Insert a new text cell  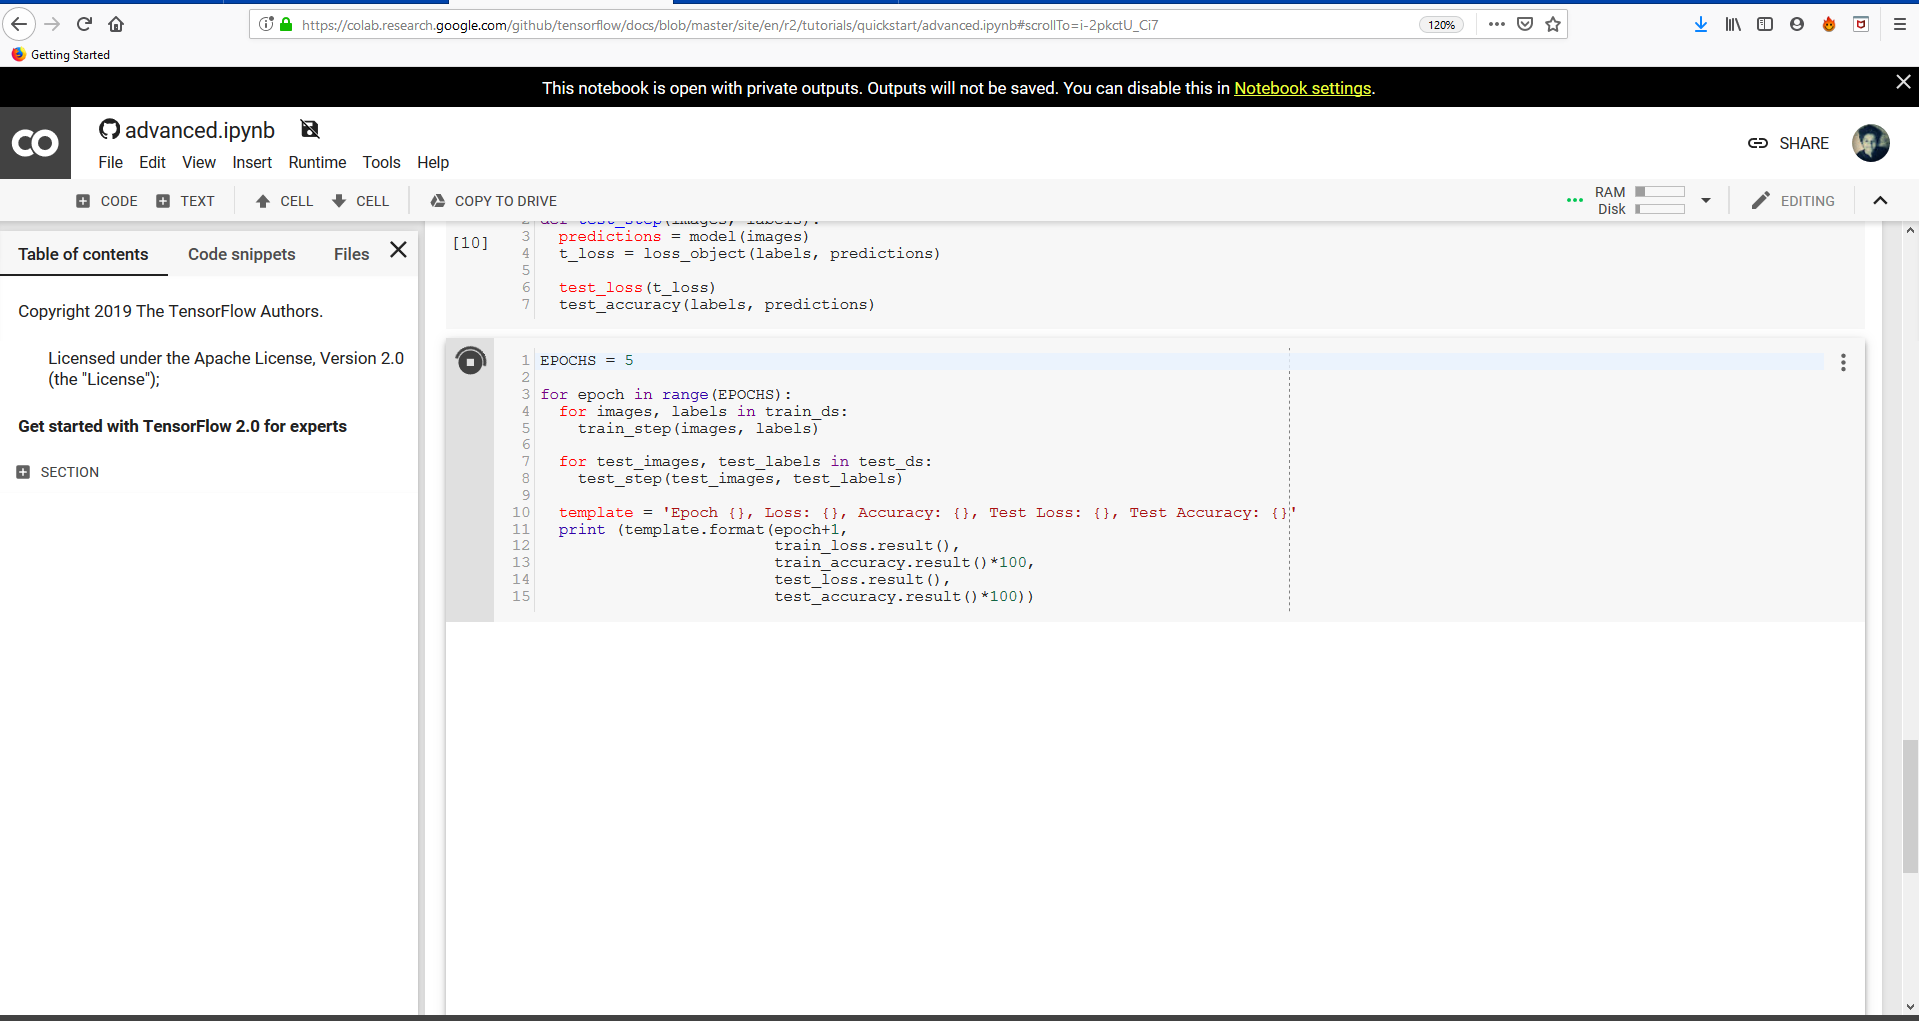coord(185,200)
